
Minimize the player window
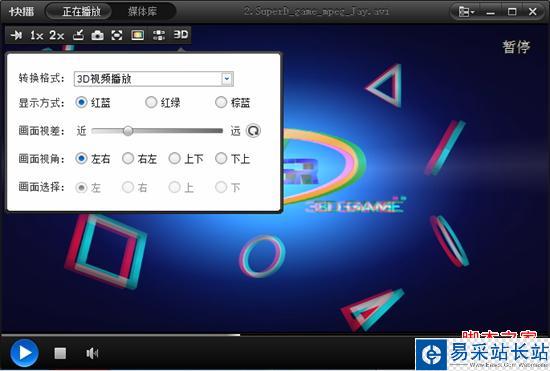click(490, 12)
